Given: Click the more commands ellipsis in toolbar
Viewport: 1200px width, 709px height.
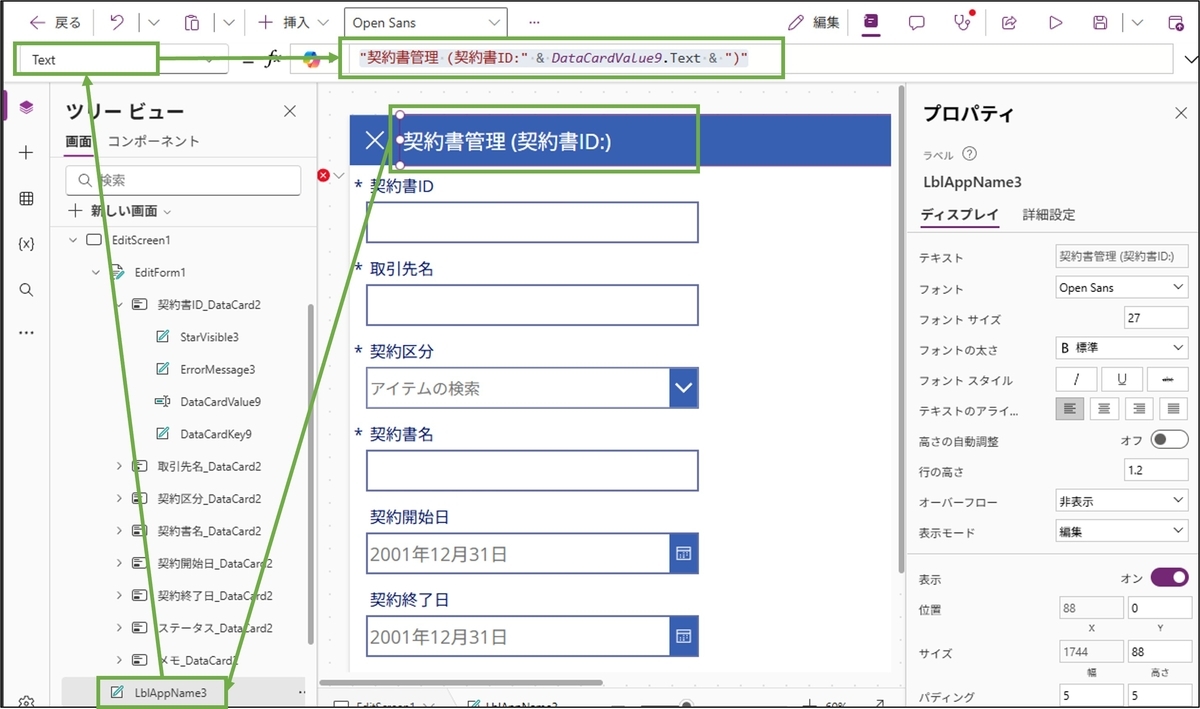Looking at the screenshot, I should [x=534, y=22].
